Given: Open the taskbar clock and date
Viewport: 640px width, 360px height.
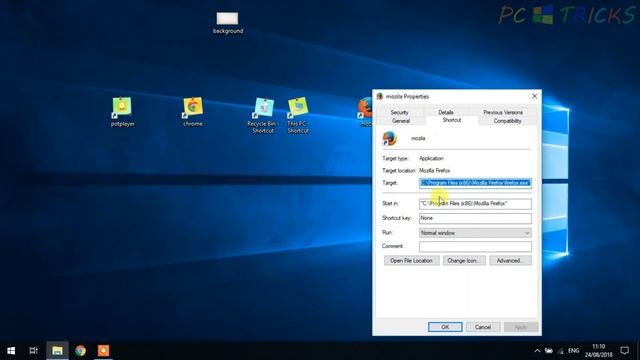Looking at the screenshot, I should 598,351.
